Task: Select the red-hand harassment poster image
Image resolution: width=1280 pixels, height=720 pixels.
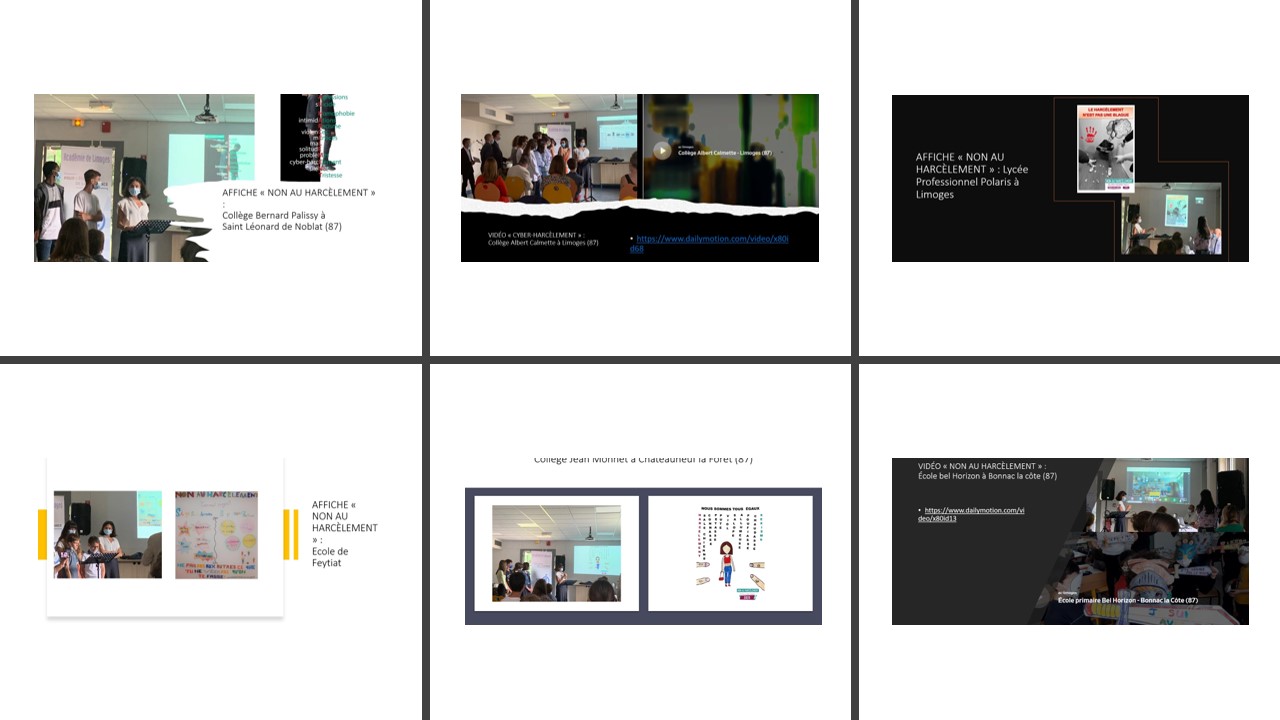Action: tap(1105, 148)
